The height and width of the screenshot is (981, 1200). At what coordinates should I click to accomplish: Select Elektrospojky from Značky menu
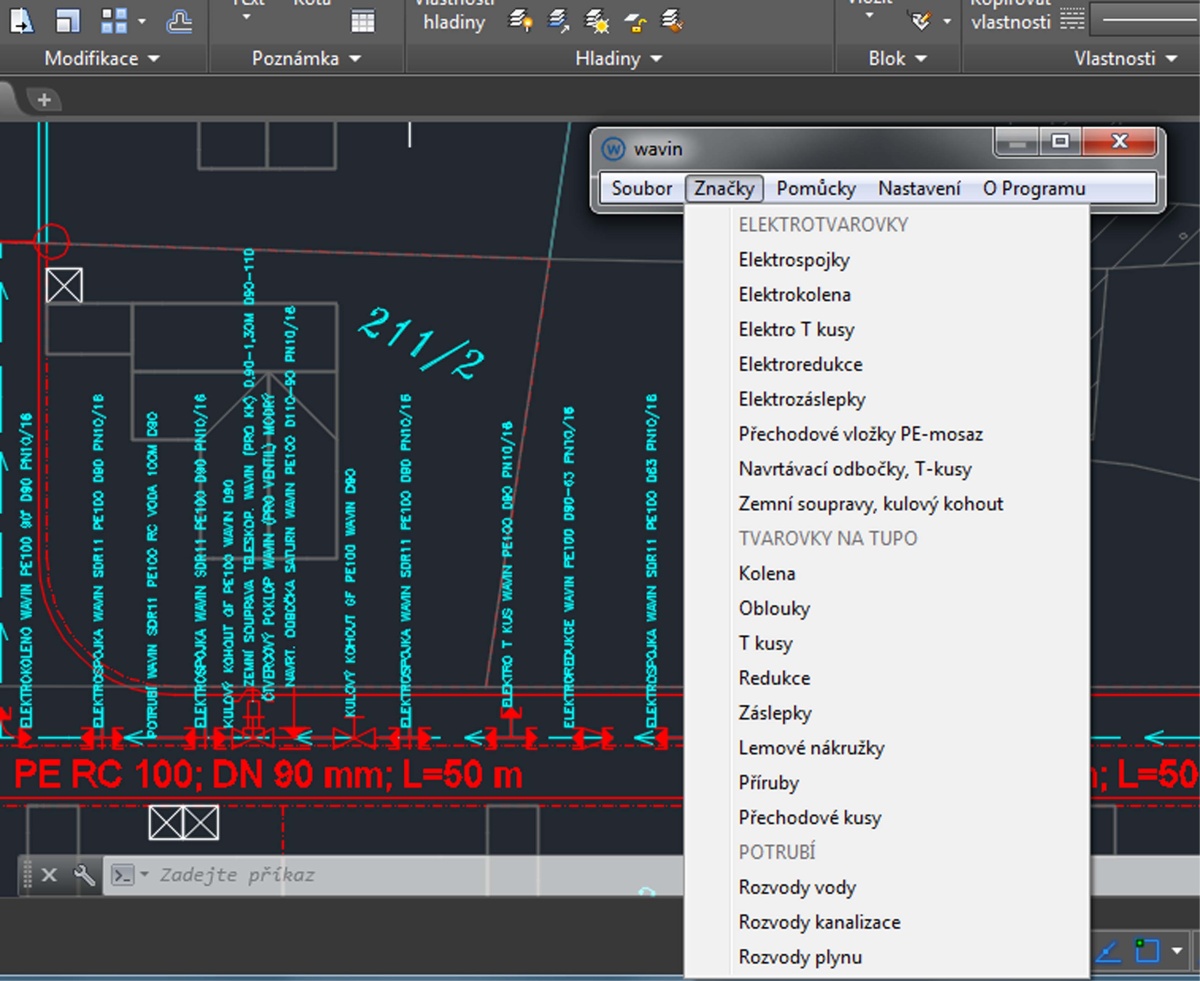tap(794, 260)
